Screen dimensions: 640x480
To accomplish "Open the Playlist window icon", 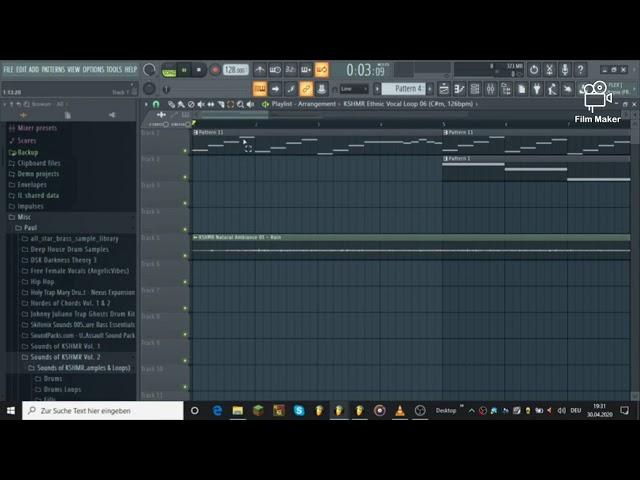I will pos(444,89).
